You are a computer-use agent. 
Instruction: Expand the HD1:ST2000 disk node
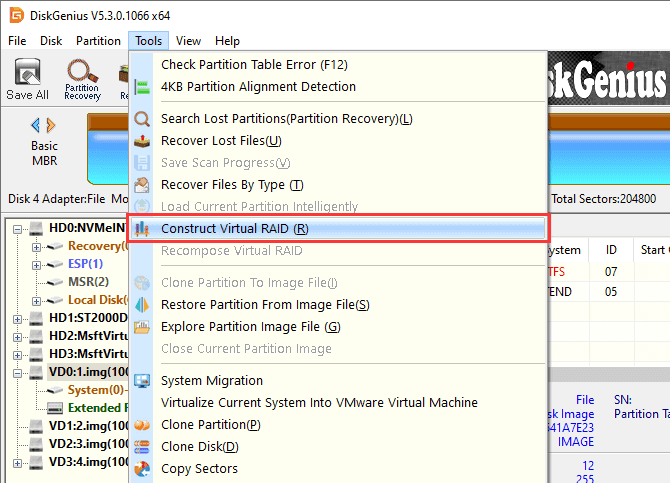coord(18,319)
